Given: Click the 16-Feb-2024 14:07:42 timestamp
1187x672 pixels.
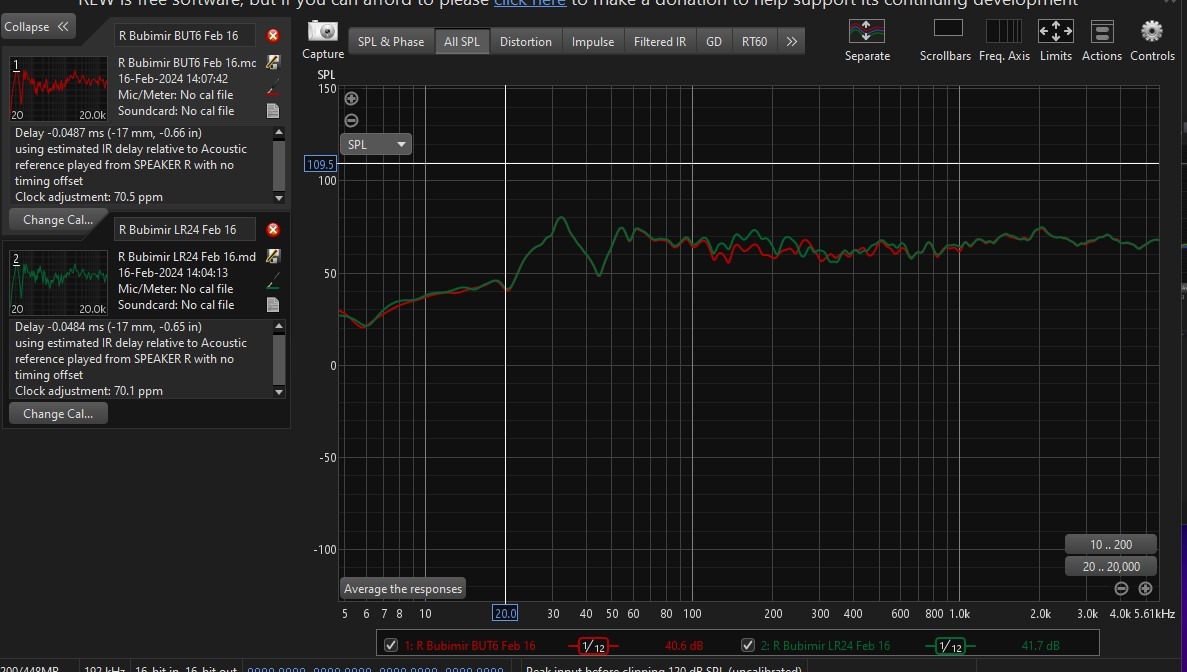Looking at the screenshot, I should pos(173,79).
